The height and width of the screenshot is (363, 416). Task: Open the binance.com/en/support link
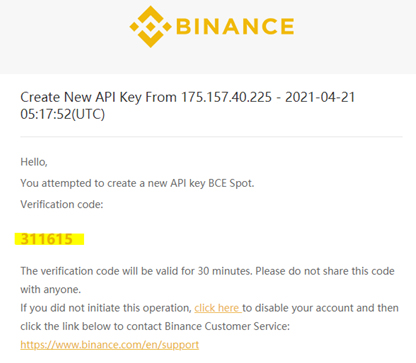coord(110,345)
